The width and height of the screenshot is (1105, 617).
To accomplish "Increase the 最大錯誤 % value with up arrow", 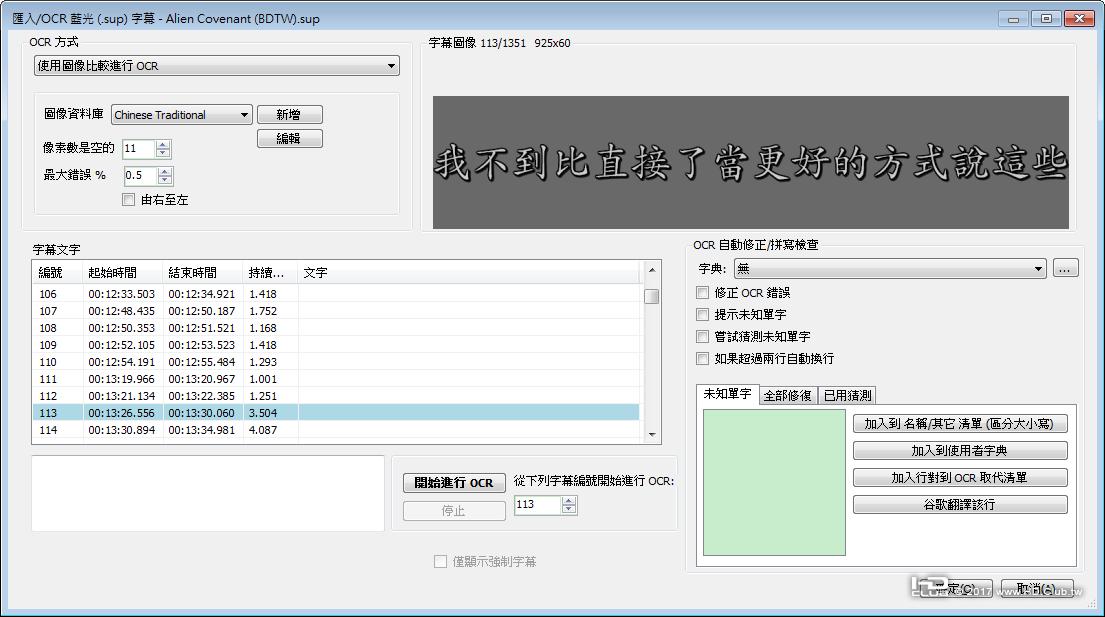I will (165, 171).
